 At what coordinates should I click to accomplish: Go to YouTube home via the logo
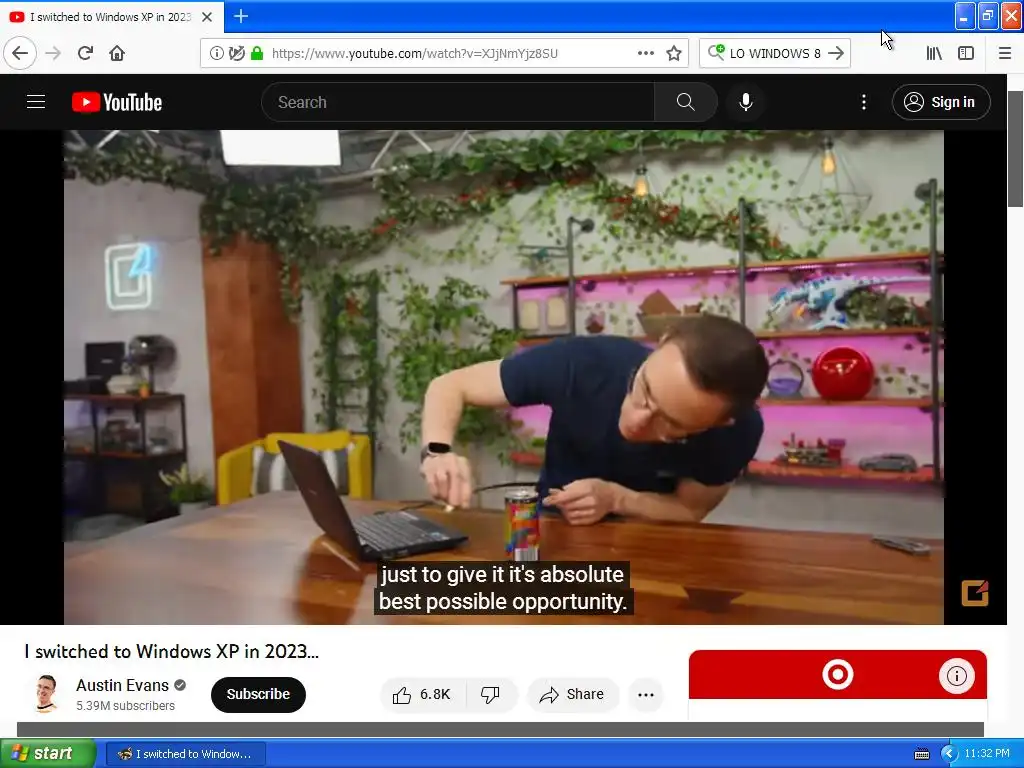(x=117, y=102)
